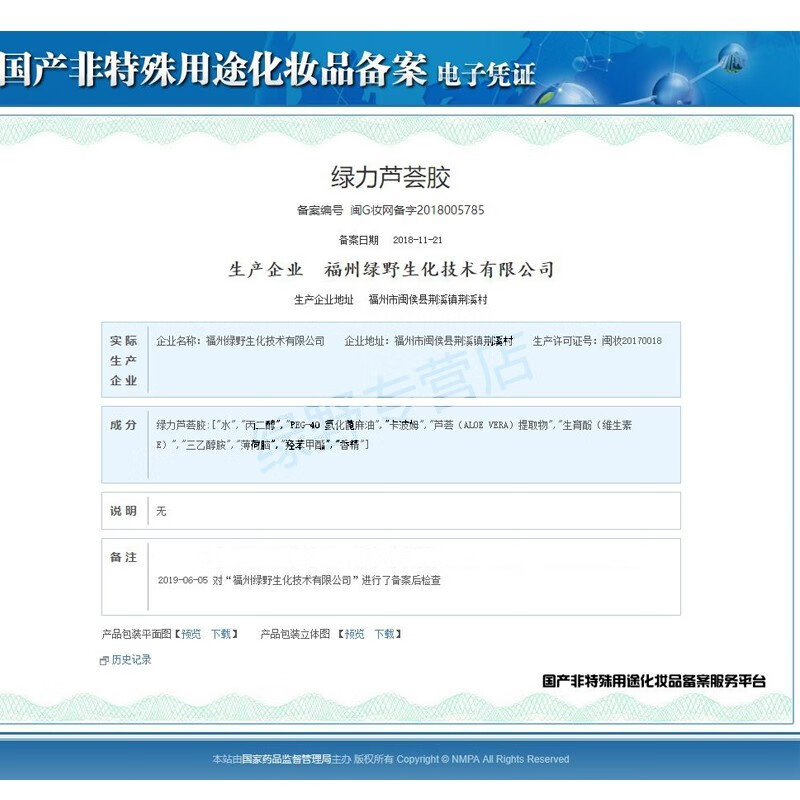Download 产品包装平面图 via 下载 link
Screen dimensions: 800x800
(219, 632)
